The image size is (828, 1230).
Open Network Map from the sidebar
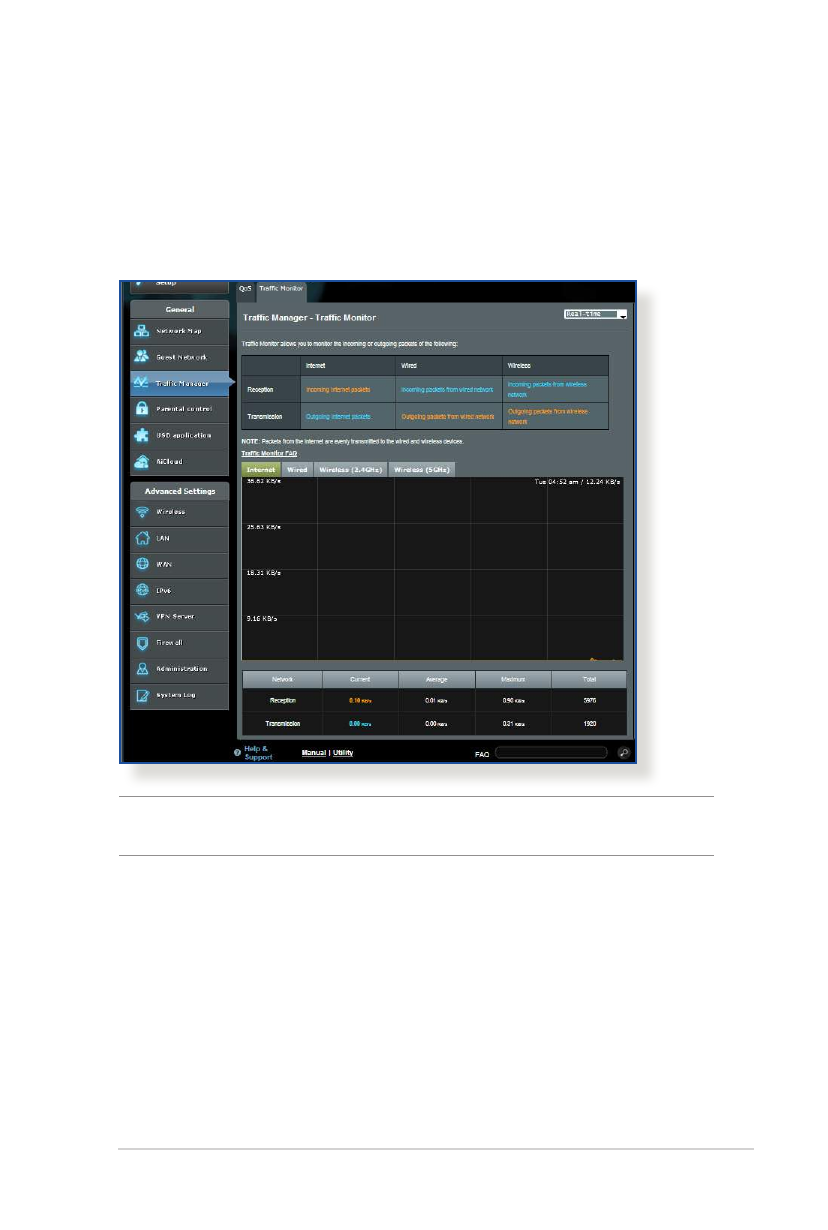click(178, 332)
